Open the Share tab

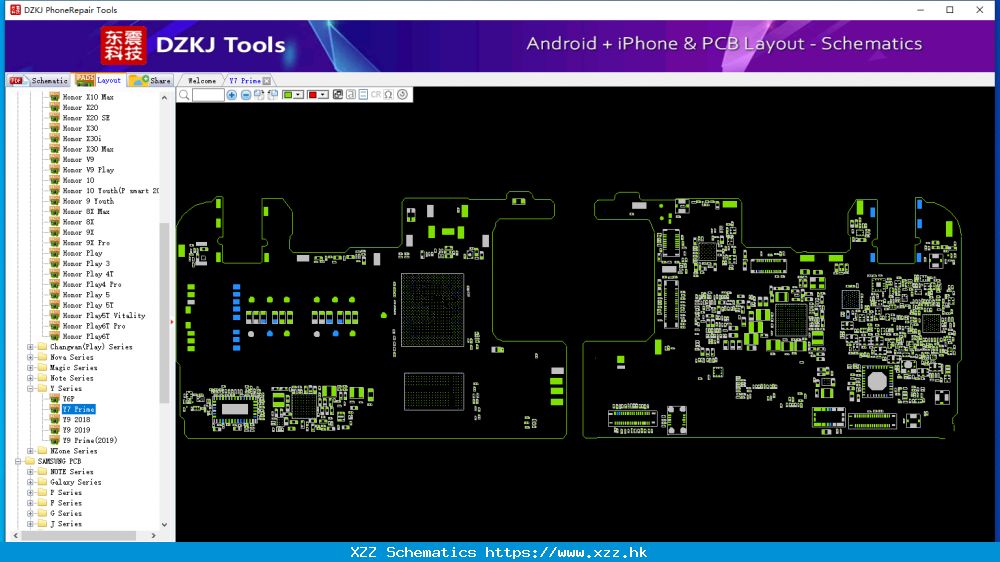coord(151,80)
